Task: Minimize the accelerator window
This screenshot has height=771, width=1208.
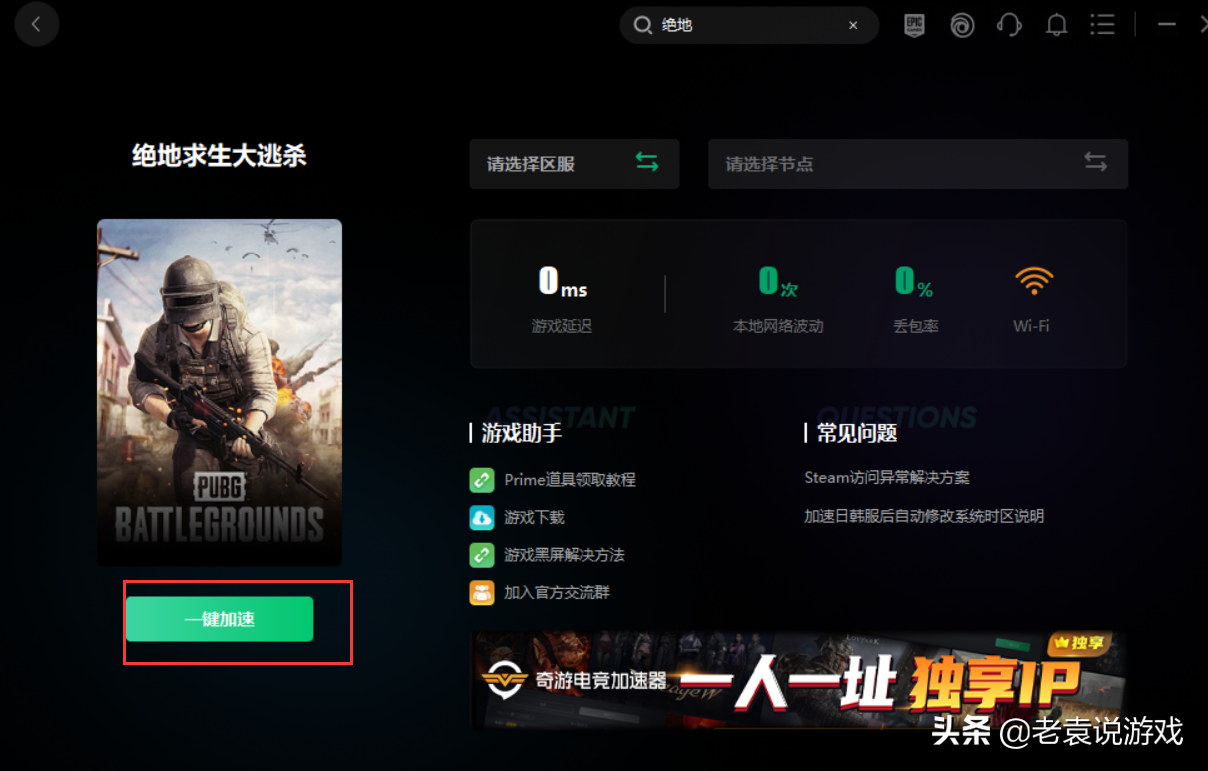Action: pyautogui.click(x=1166, y=25)
